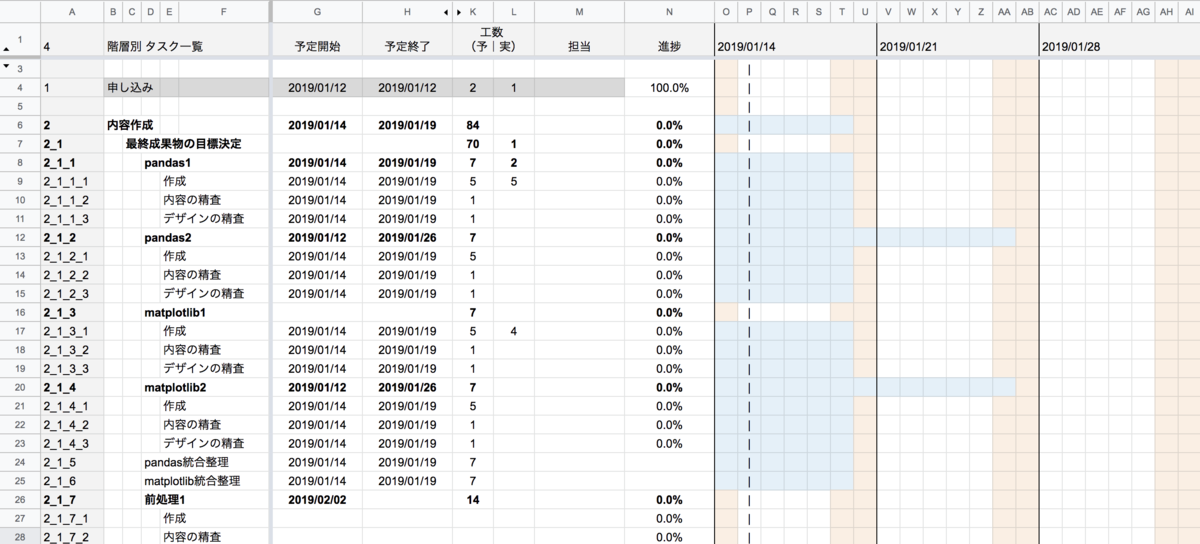1200x544 pixels.
Task: Click the Gantt bar in the matplotlib2 row
Action: [x=865, y=387]
